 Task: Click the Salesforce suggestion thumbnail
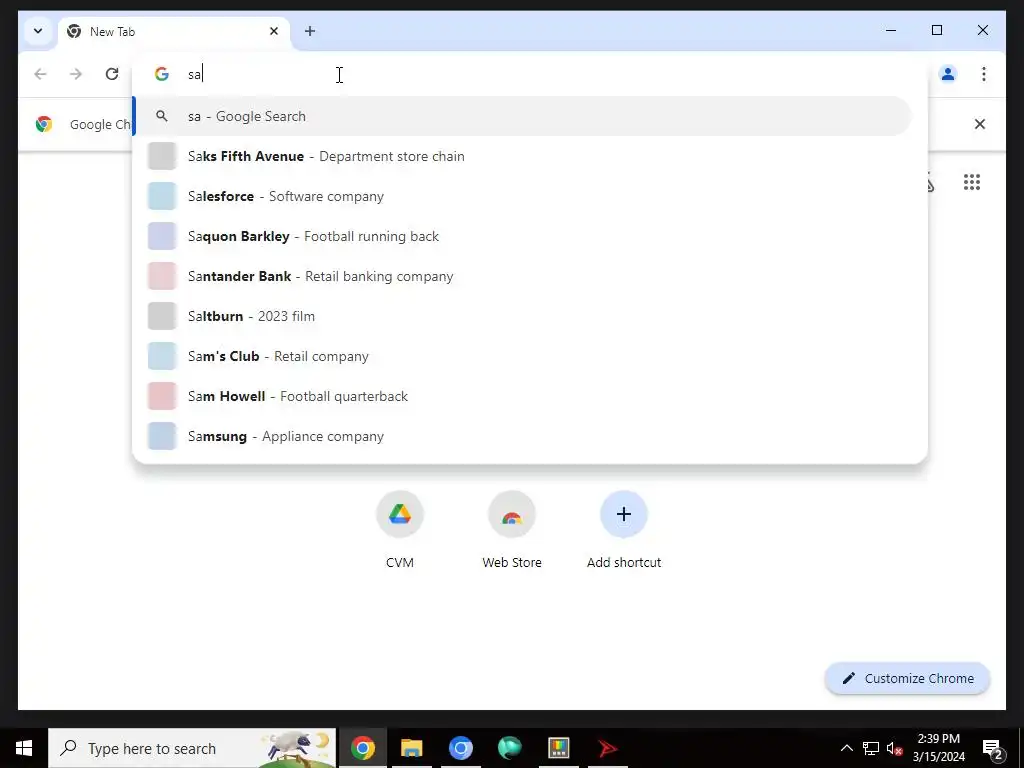162,196
